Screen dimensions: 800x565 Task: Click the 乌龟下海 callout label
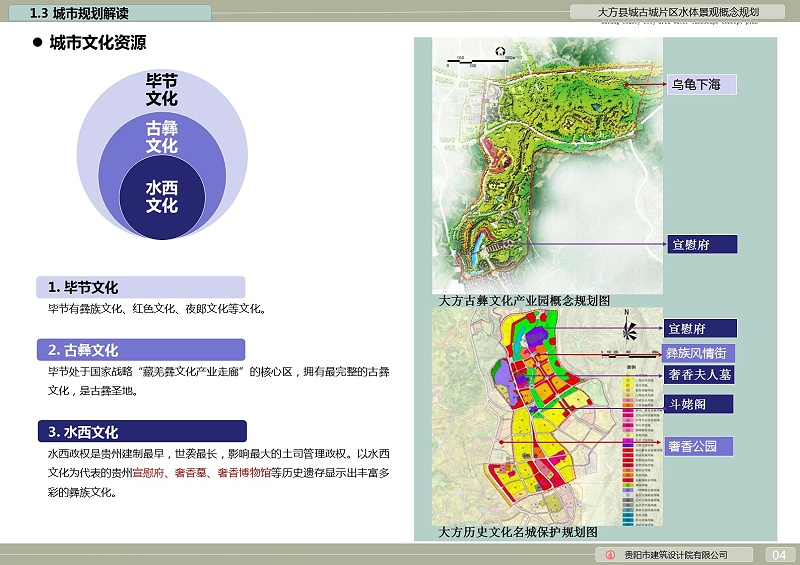coord(701,85)
